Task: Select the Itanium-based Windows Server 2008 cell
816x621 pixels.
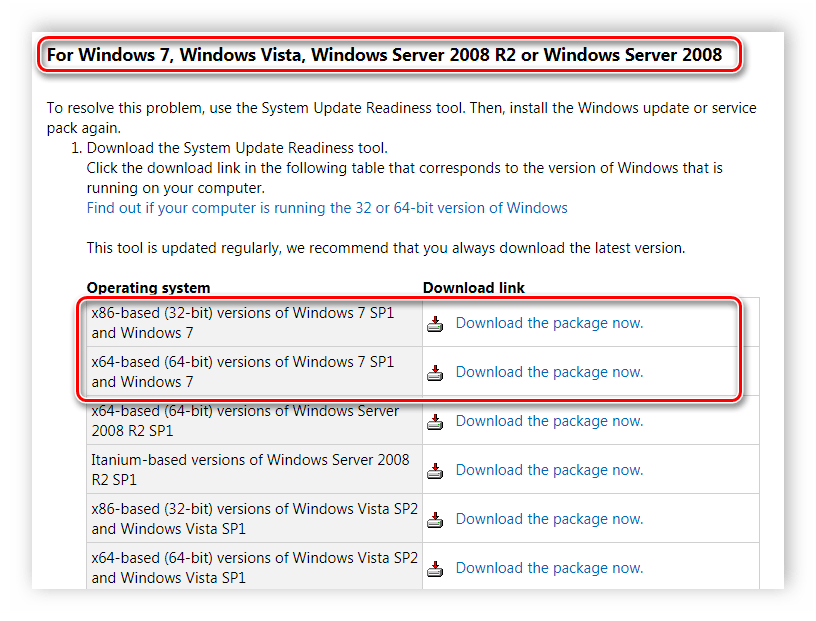Action: click(250, 469)
